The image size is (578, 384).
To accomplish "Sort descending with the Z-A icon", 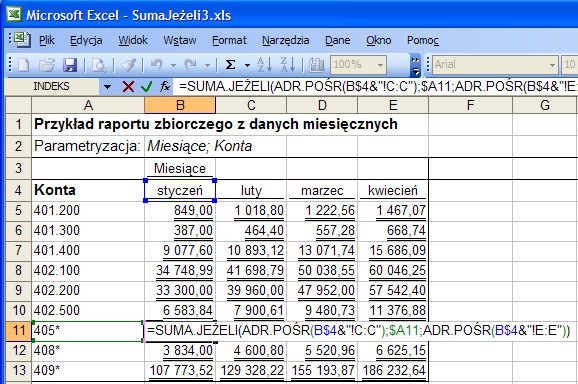I will 288,65.
